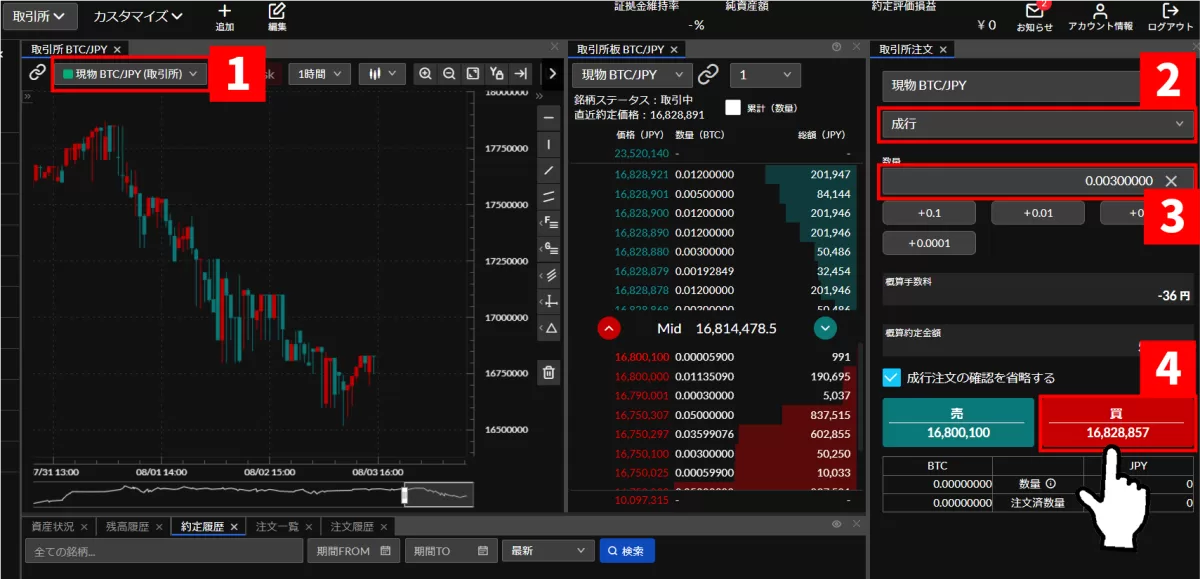The width and height of the screenshot is (1200, 579).
Task: Click the chart range slider handle
Action: pos(405,494)
